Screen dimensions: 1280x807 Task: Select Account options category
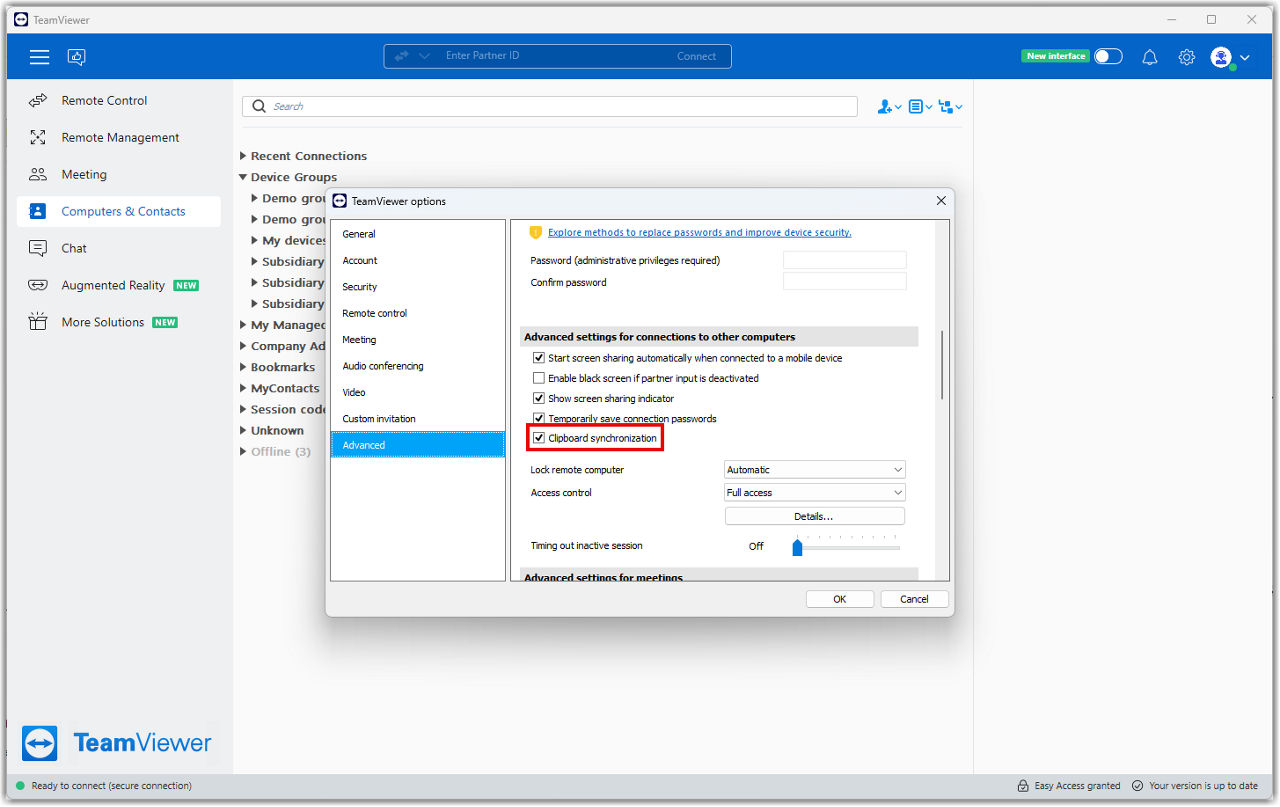417,260
